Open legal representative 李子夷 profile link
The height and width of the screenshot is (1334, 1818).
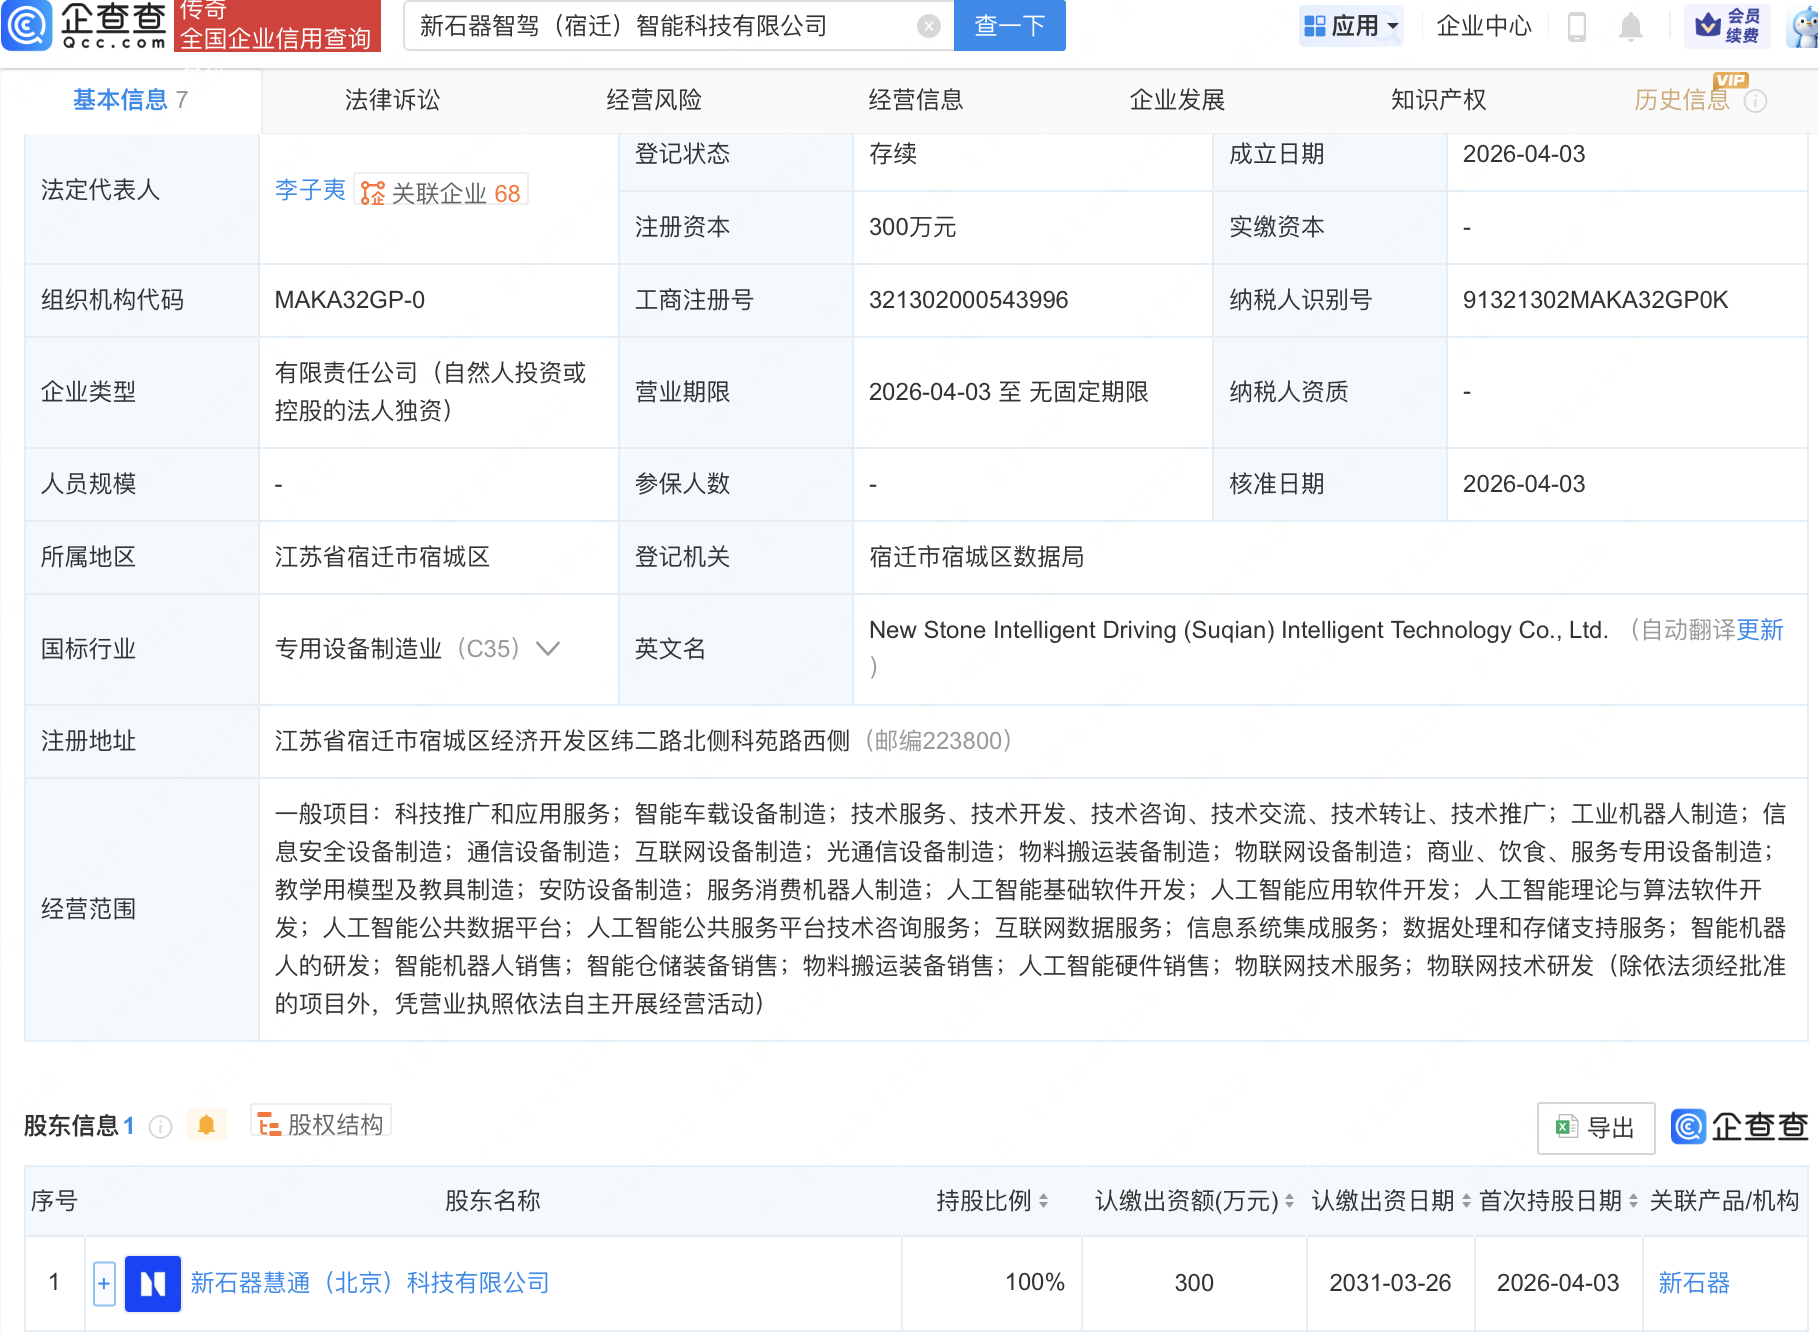(310, 190)
